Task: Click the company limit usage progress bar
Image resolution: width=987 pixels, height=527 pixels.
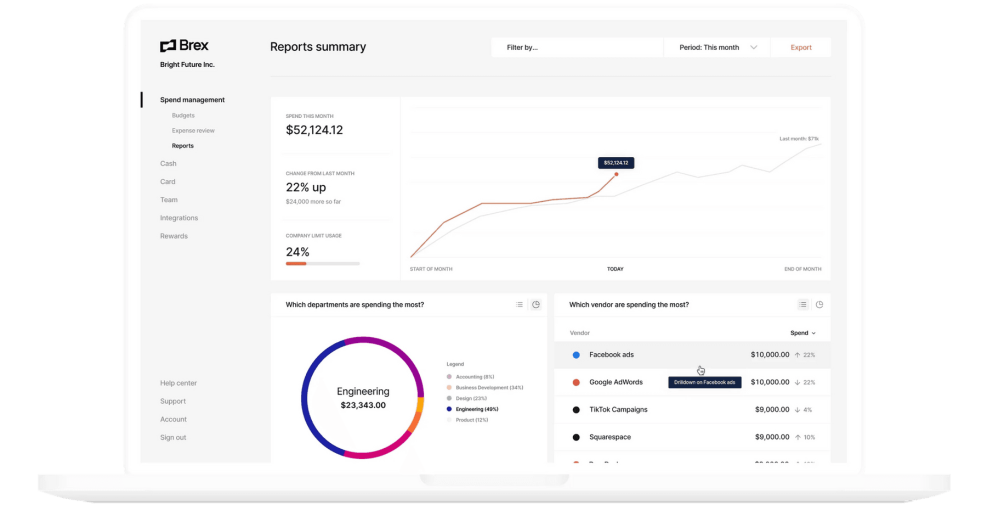Action: tap(322, 264)
